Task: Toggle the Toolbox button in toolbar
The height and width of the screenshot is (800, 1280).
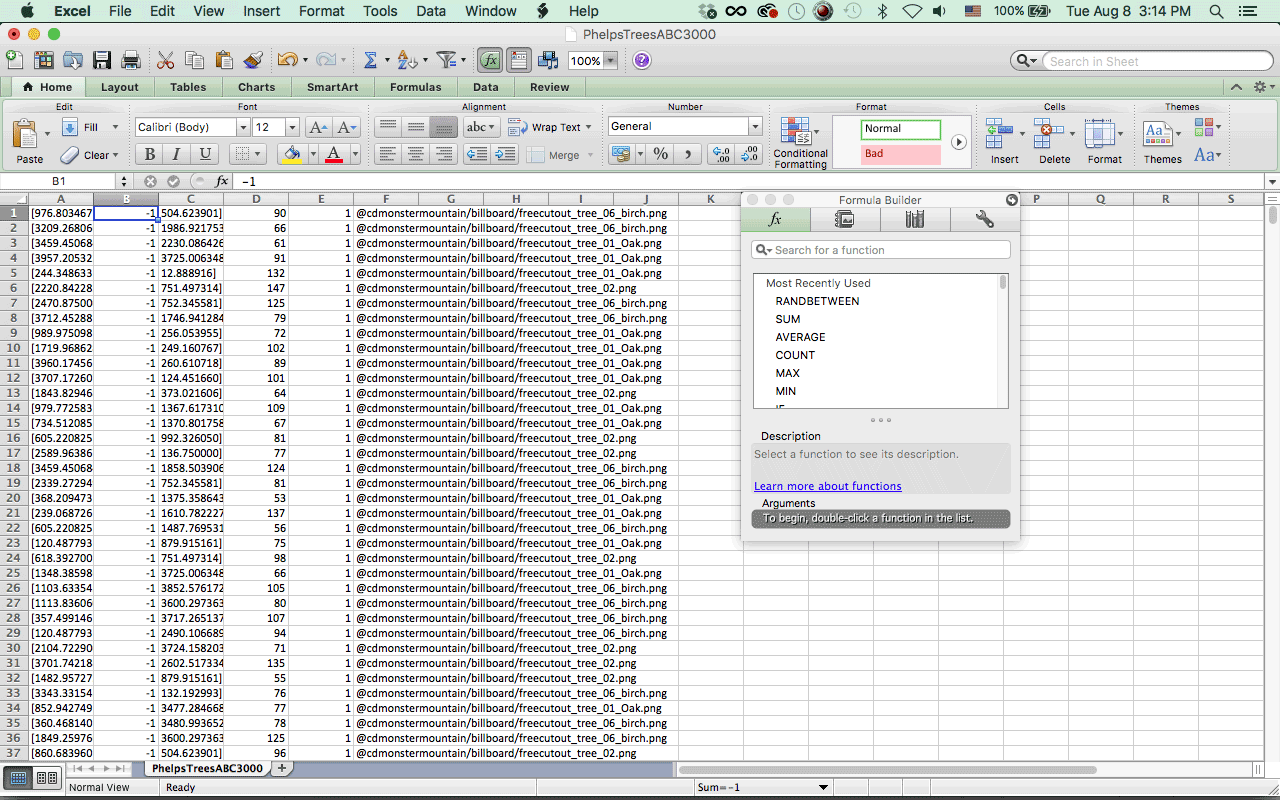Action: click(x=518, y=60)
